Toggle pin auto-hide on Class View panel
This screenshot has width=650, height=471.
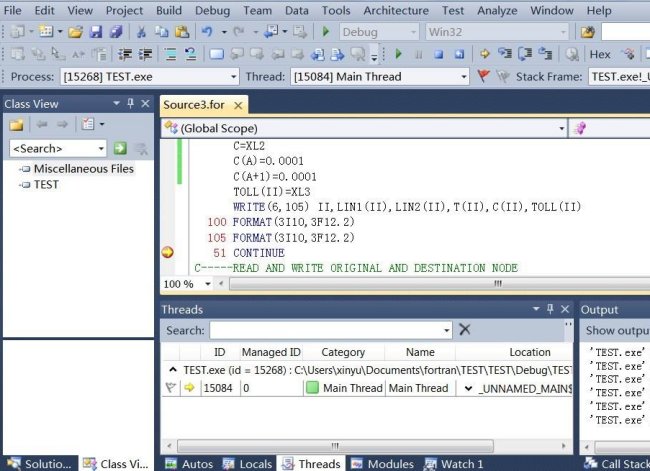(x=130, y=103)
